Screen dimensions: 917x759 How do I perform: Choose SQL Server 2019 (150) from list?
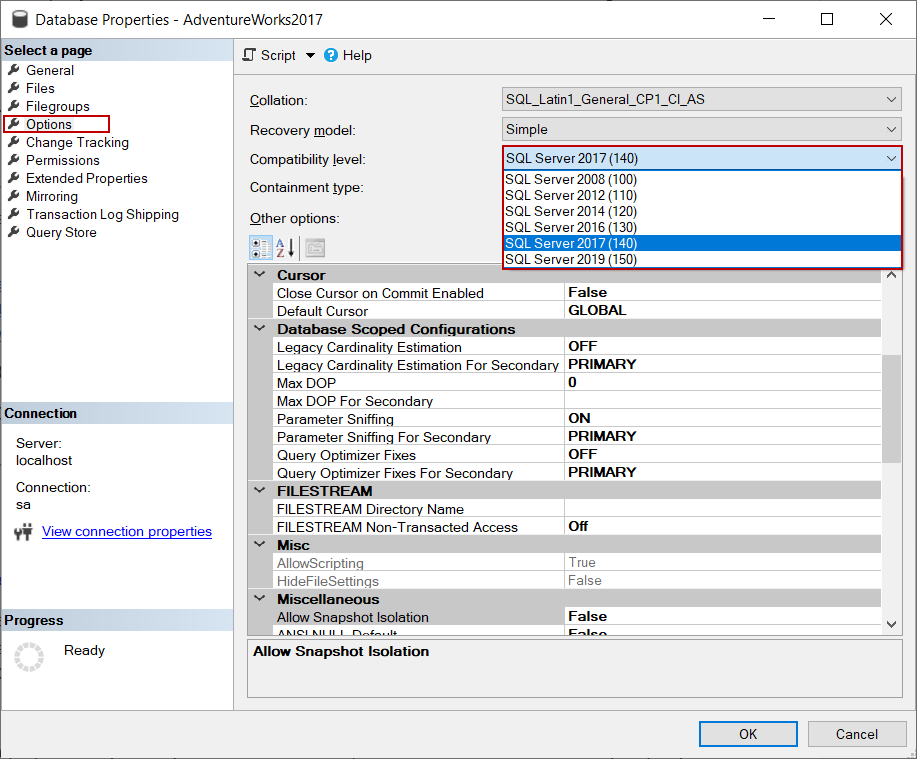click(x=571, y=259)
